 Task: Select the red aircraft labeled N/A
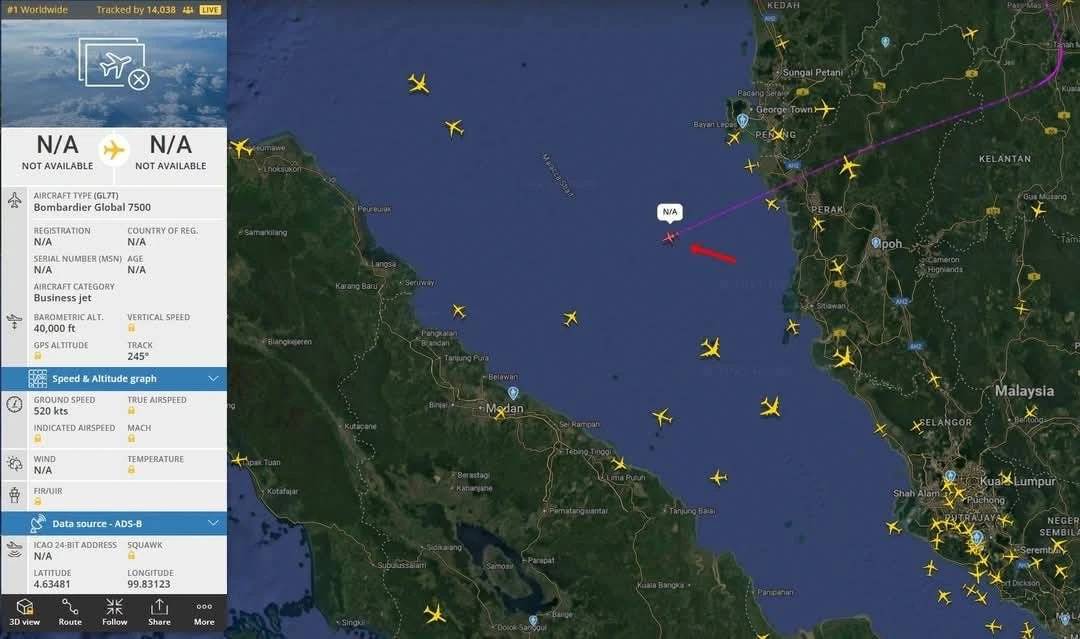point(669,238)
